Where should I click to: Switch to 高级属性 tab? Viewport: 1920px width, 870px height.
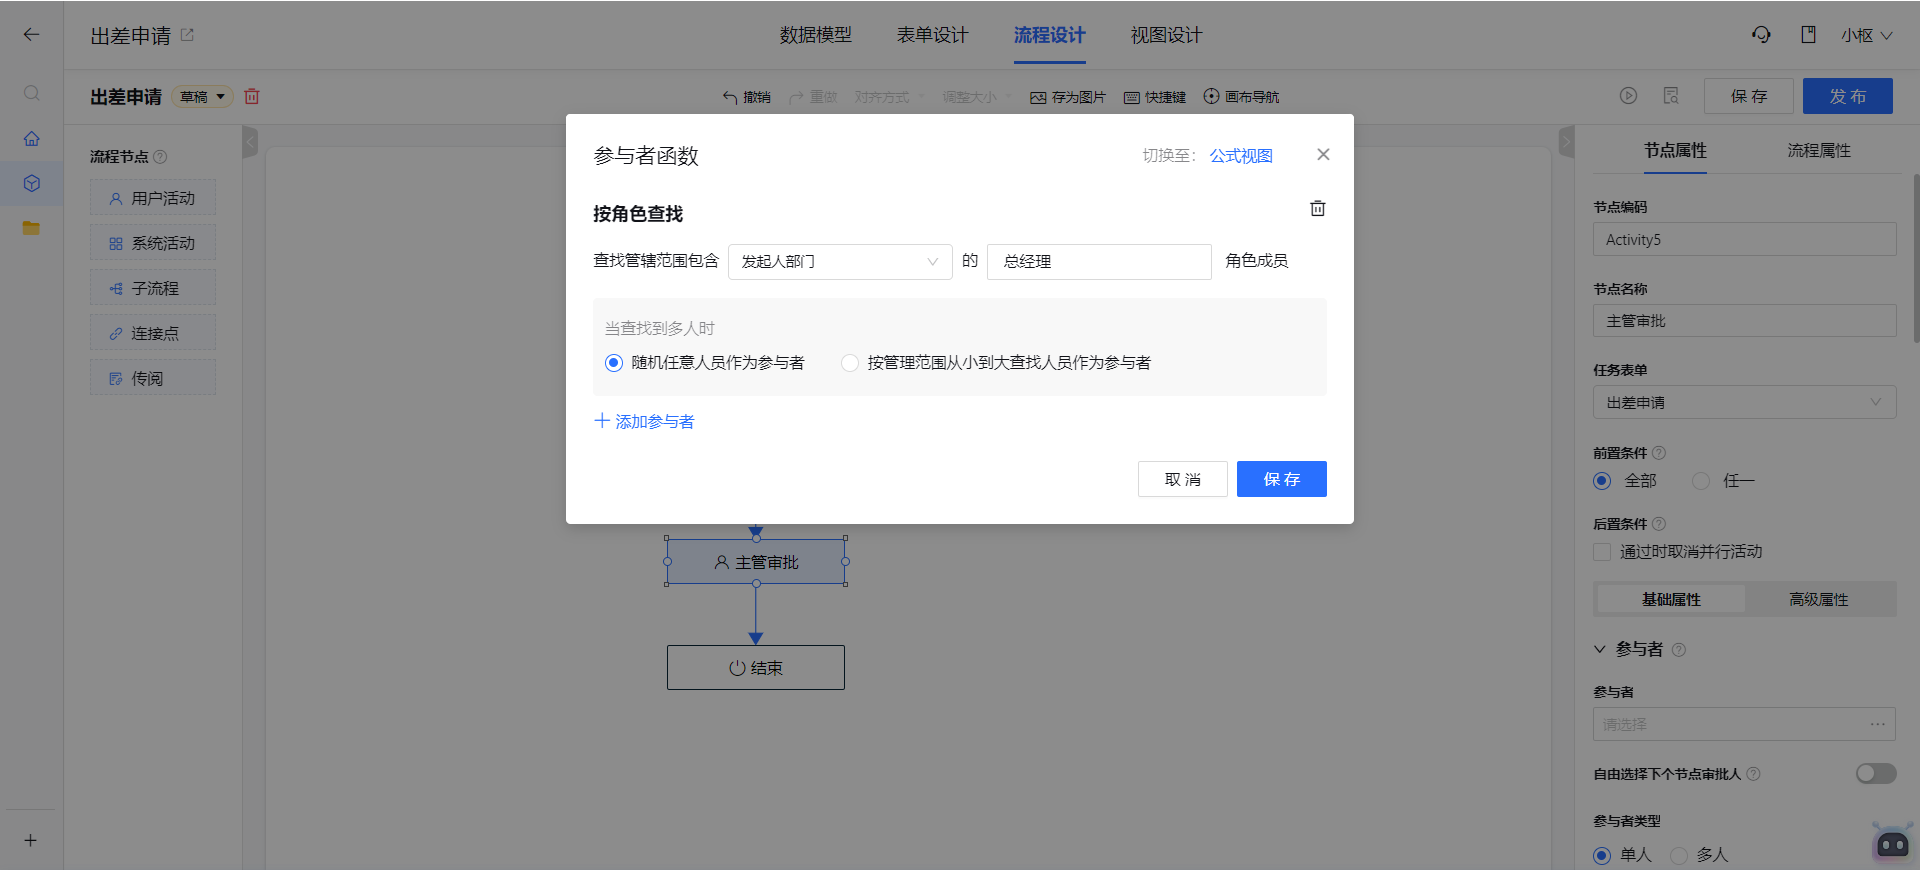point(1819,599)
